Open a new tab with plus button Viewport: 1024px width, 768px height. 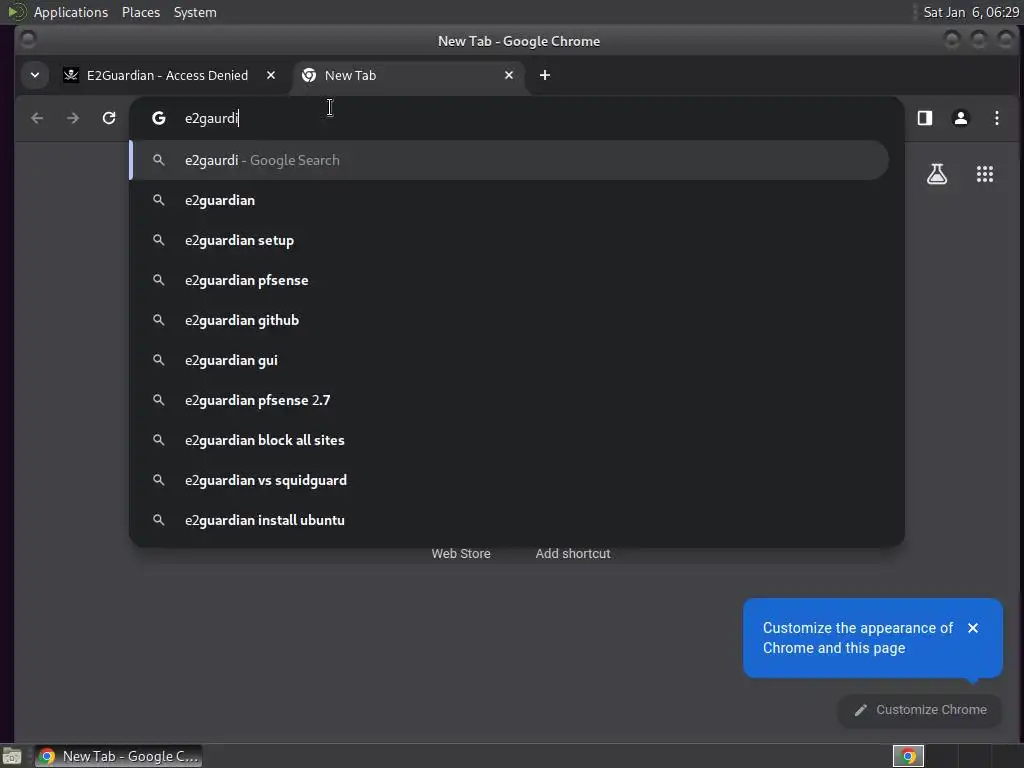pyautogui.click(x=545, y=75)
